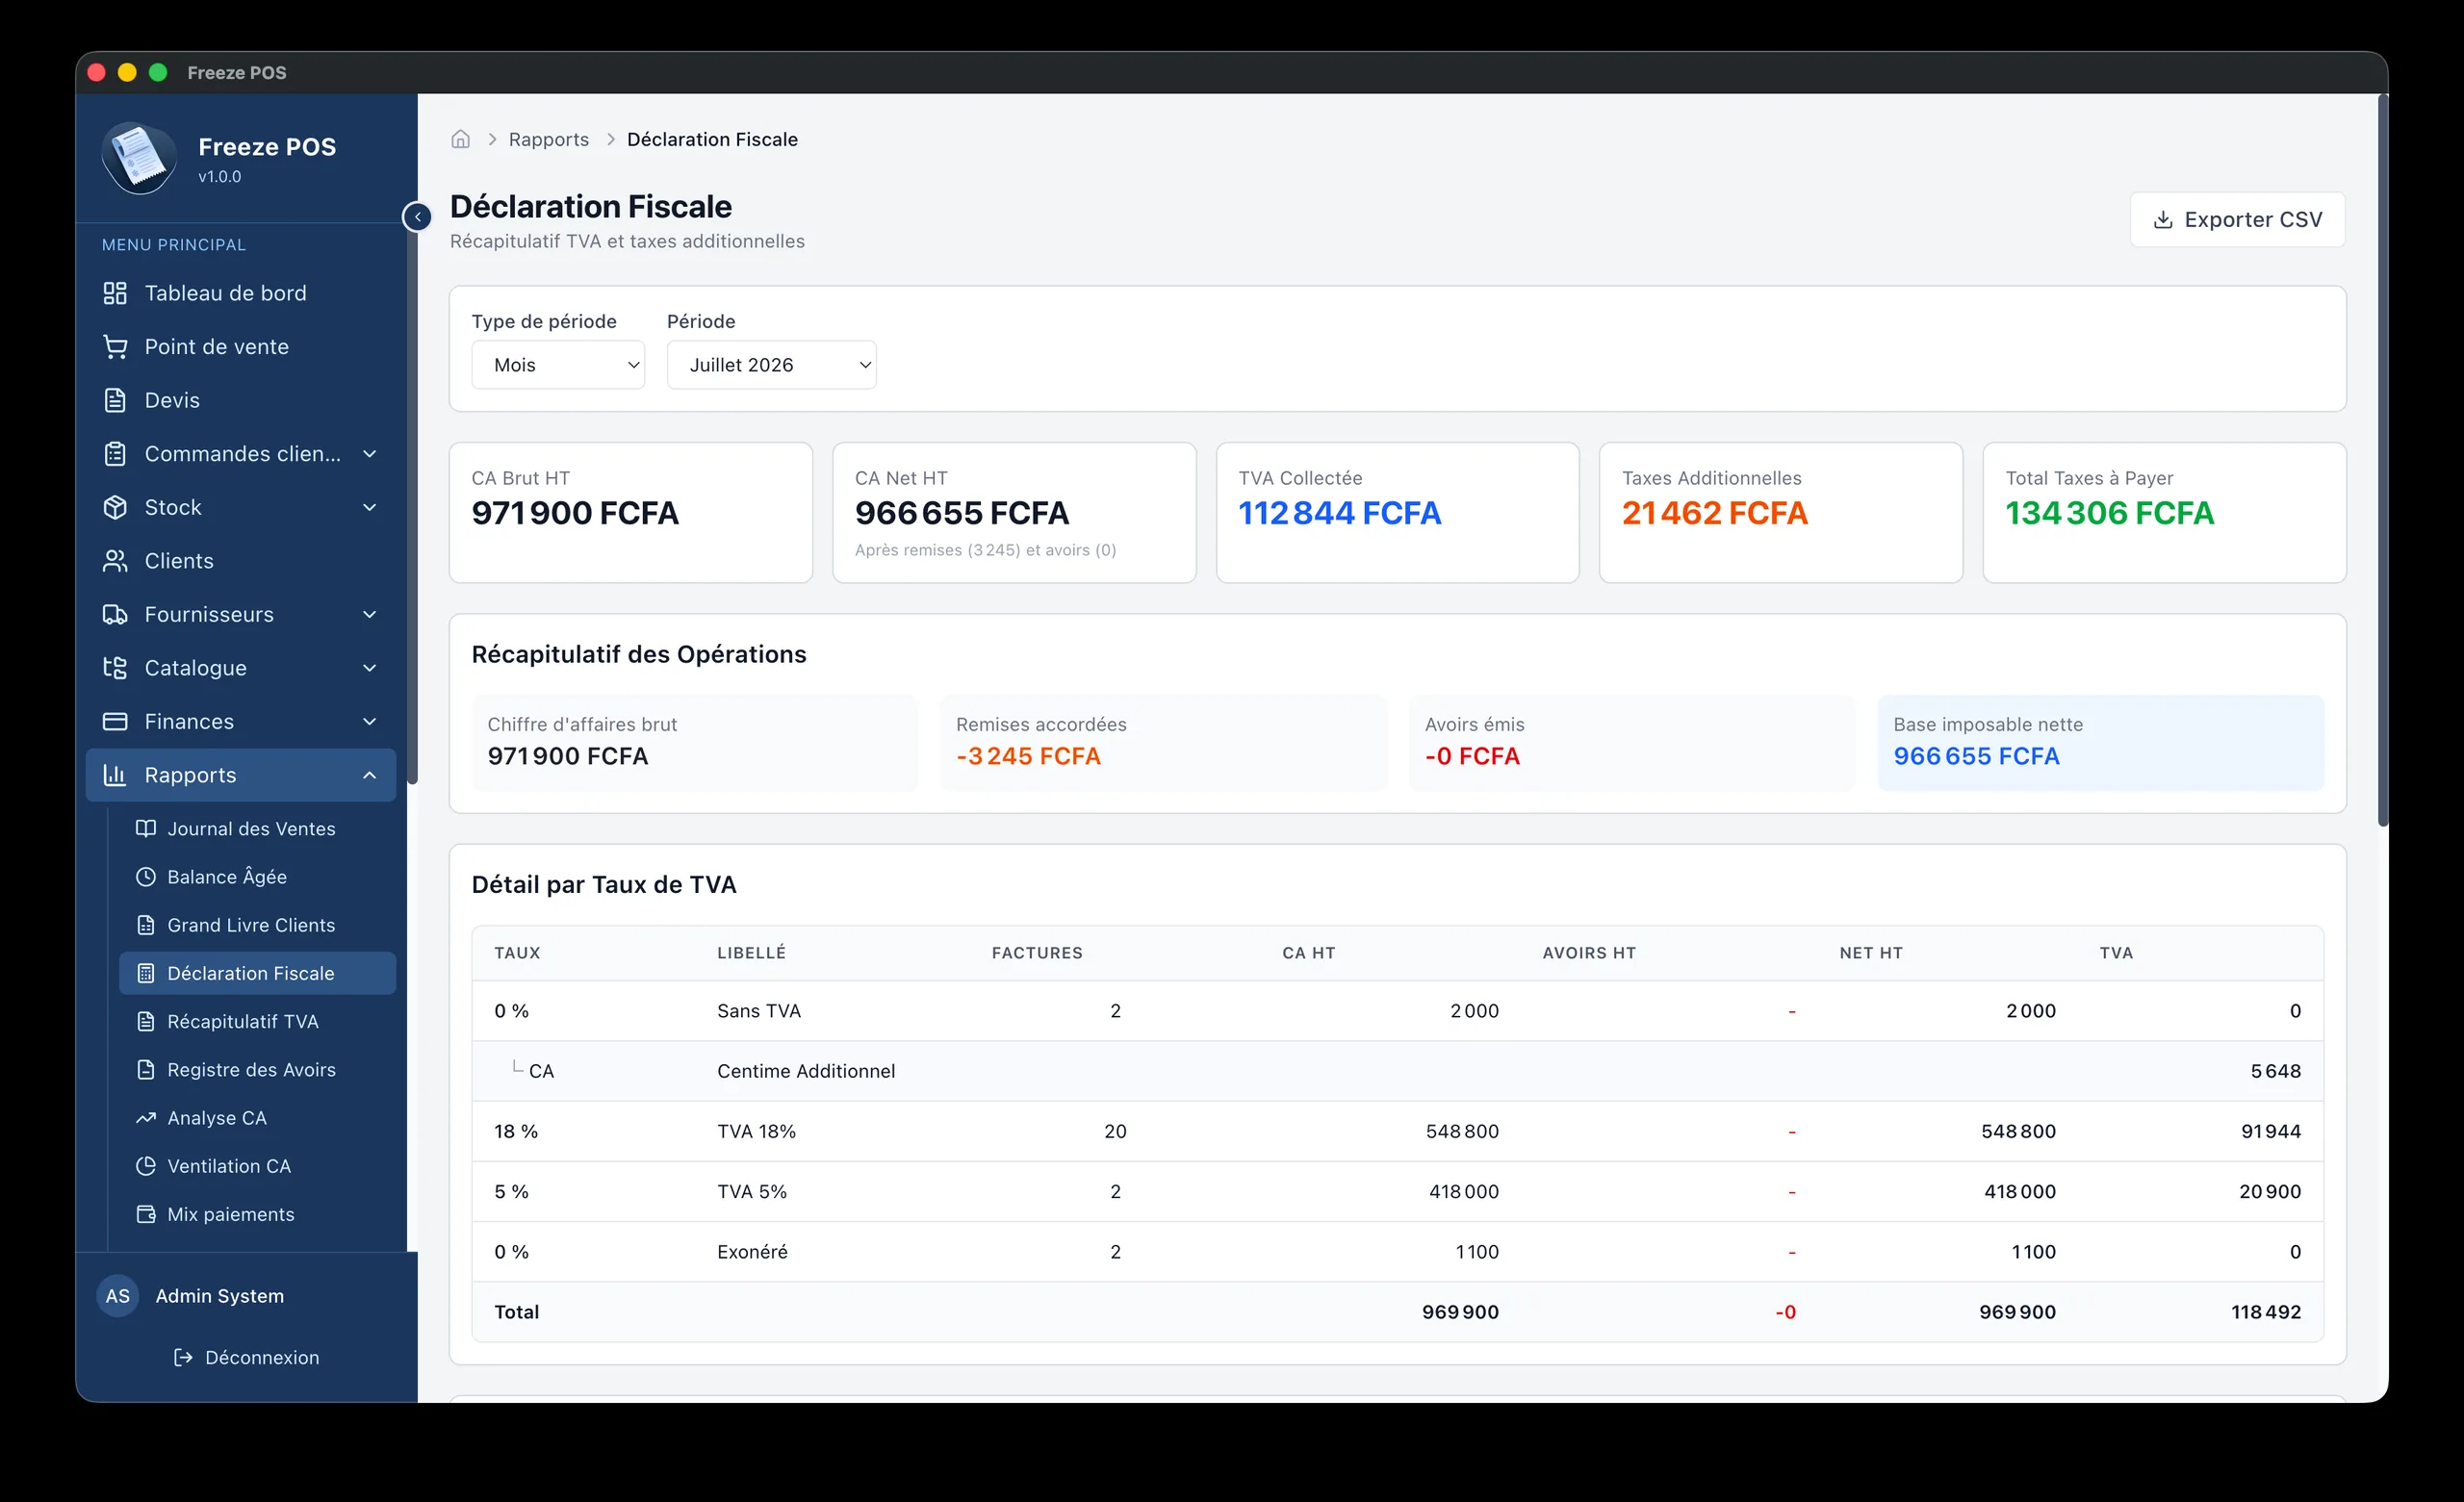Click Rapports in the breadcrumb
The height and width of the screenshot is (1502, 2464).
pos(549,139)
